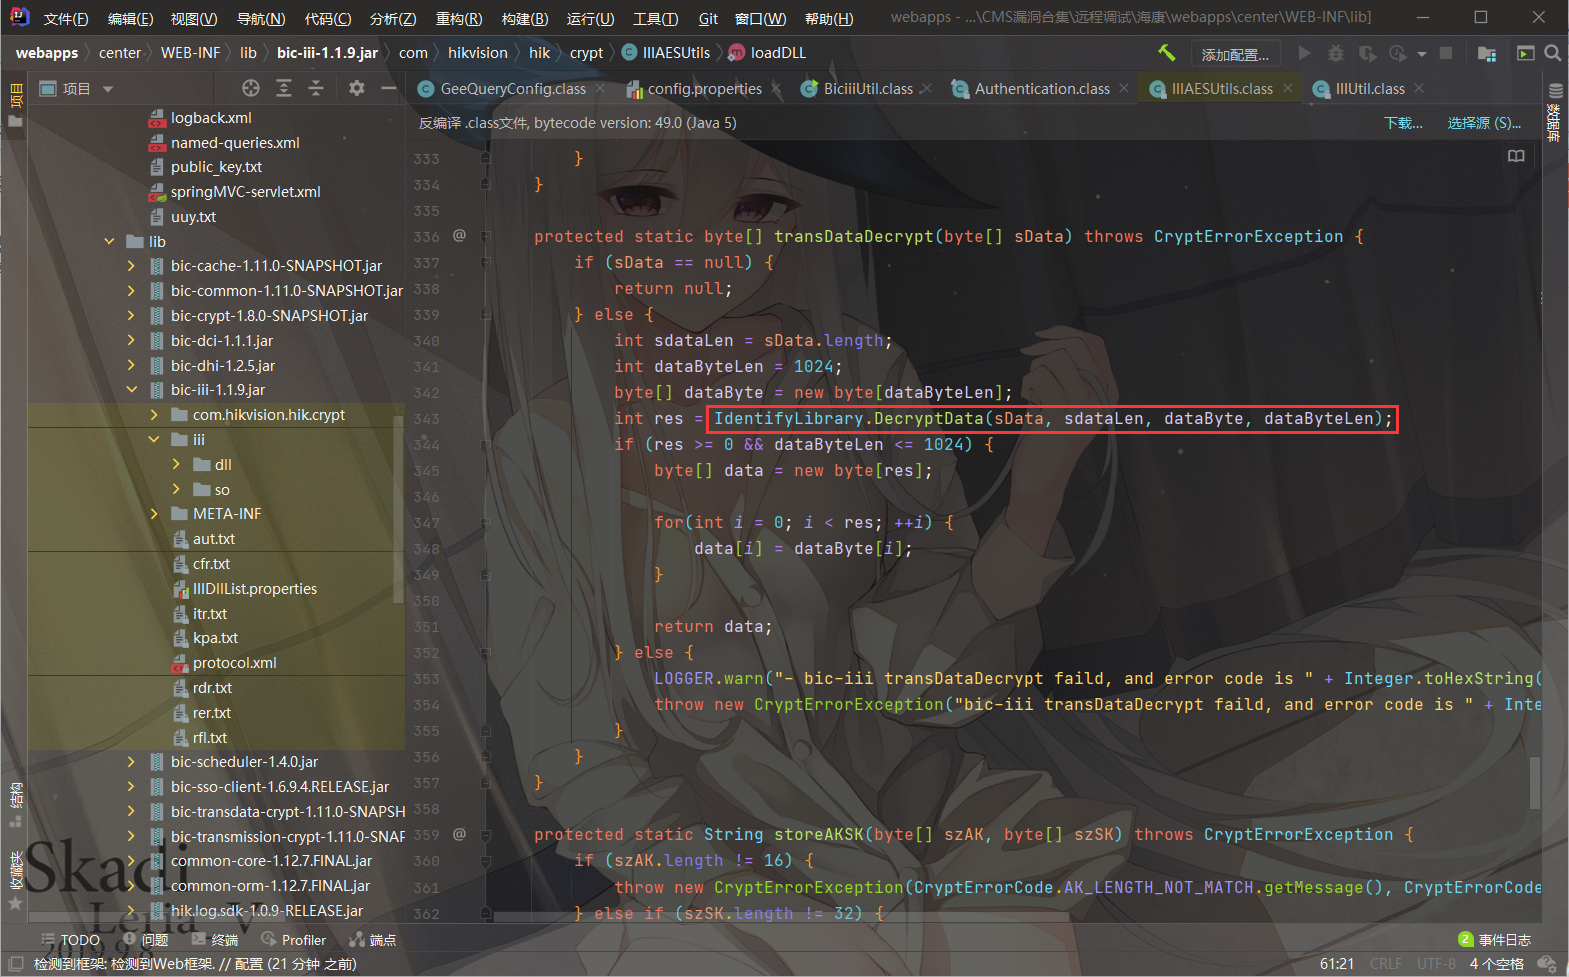Open the Endpoints (端点) tool window
The height and width of the screenshot is (977, 1569).
[x=373, y=940]
